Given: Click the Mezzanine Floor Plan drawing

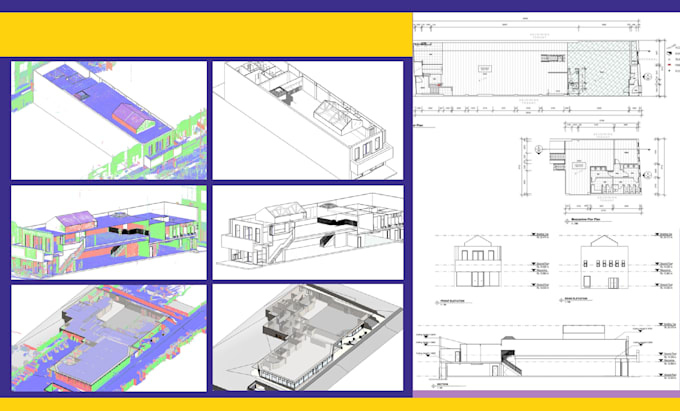Looking at the screenshot, I should pos(602,166).
